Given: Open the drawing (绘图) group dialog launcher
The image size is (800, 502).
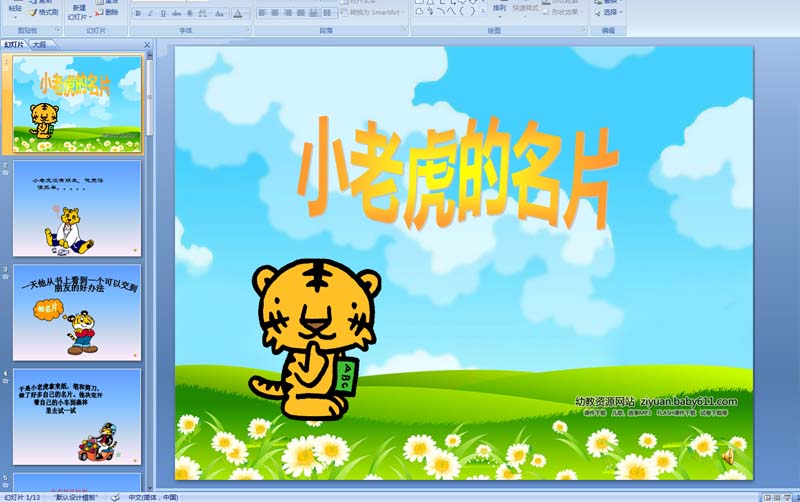Looking at the screenshot, I should click(583, 31).
